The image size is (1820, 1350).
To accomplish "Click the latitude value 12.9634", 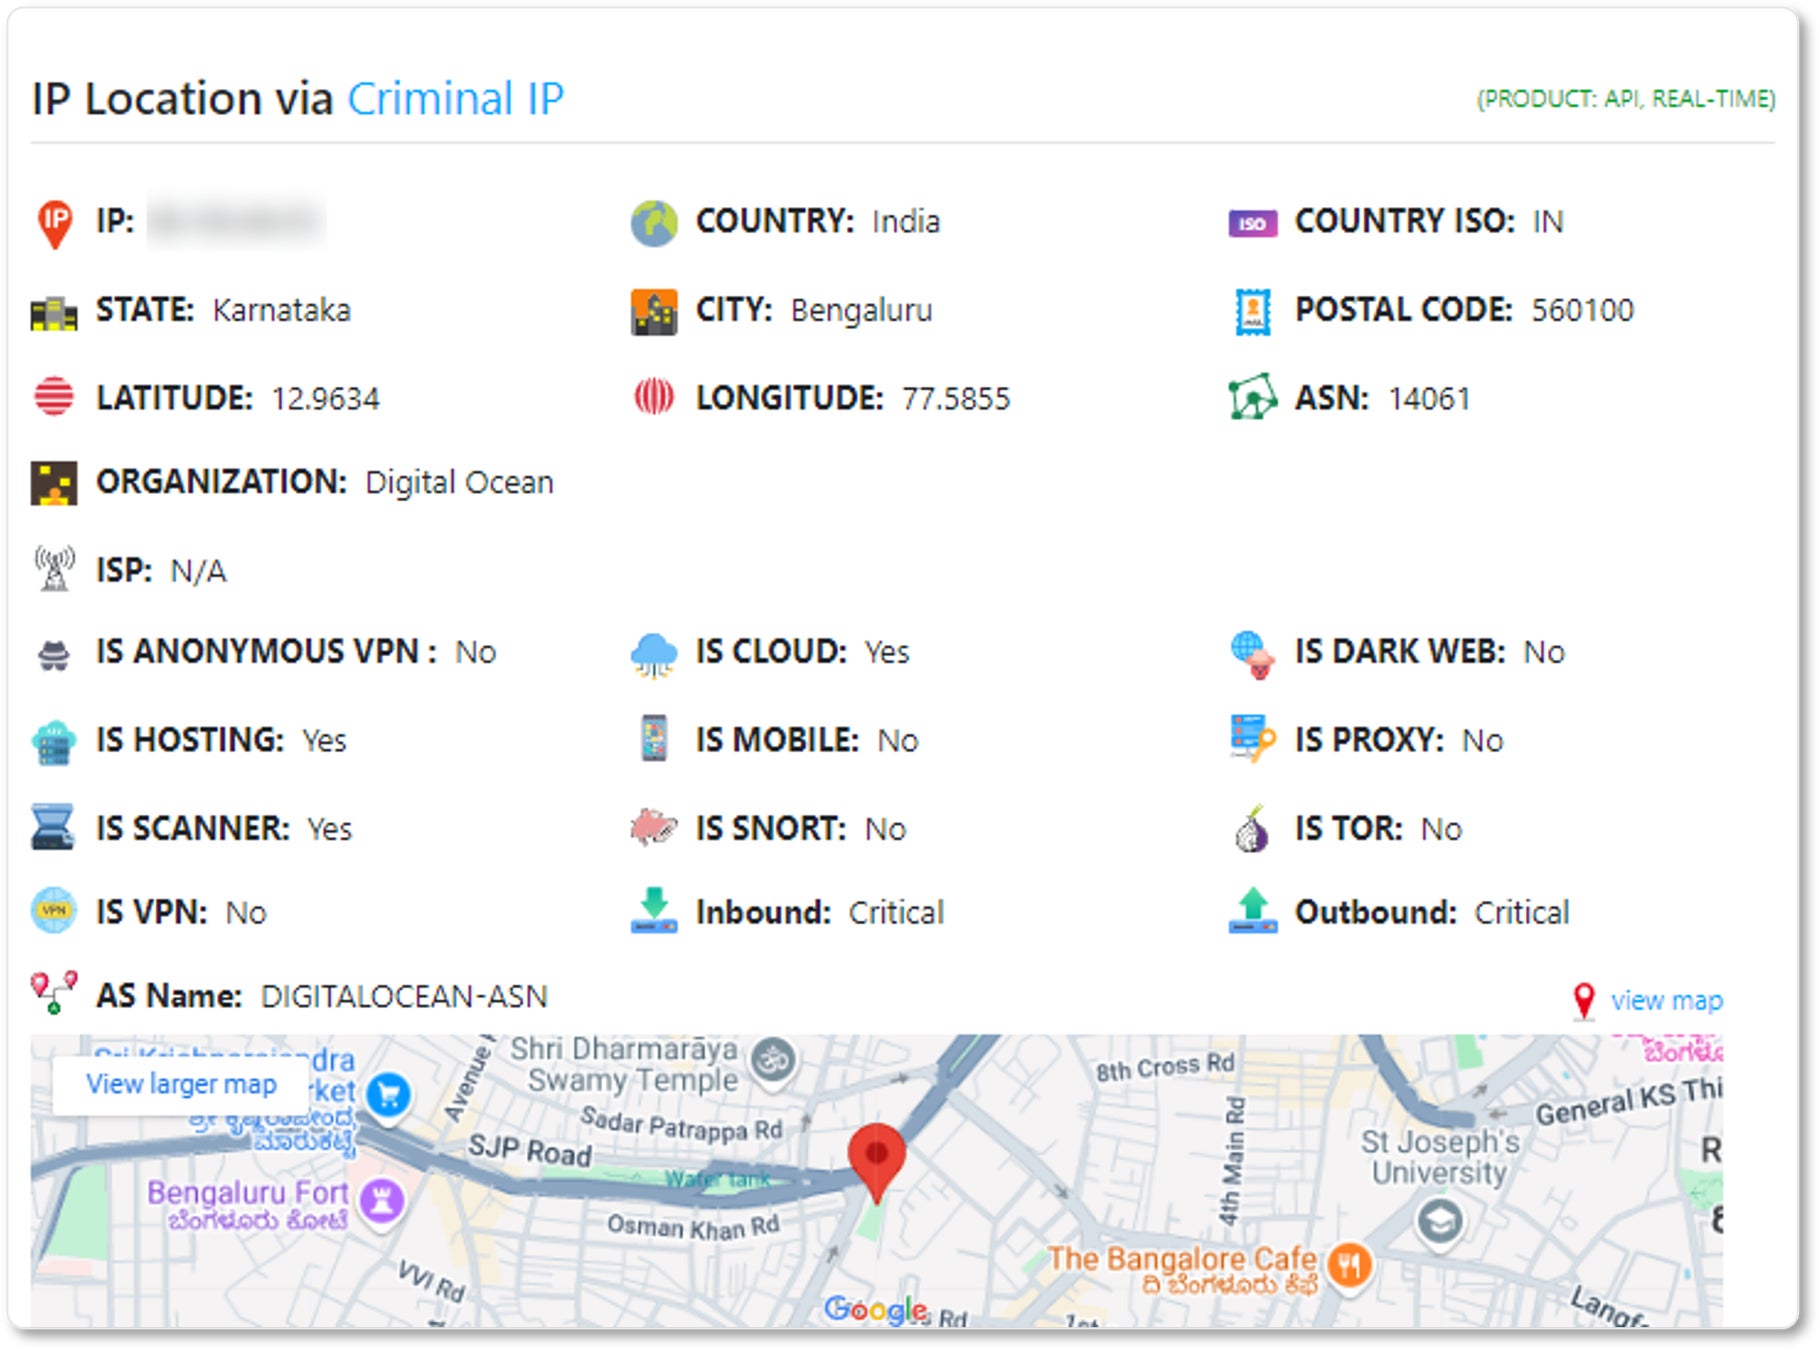I will [326, 399].
